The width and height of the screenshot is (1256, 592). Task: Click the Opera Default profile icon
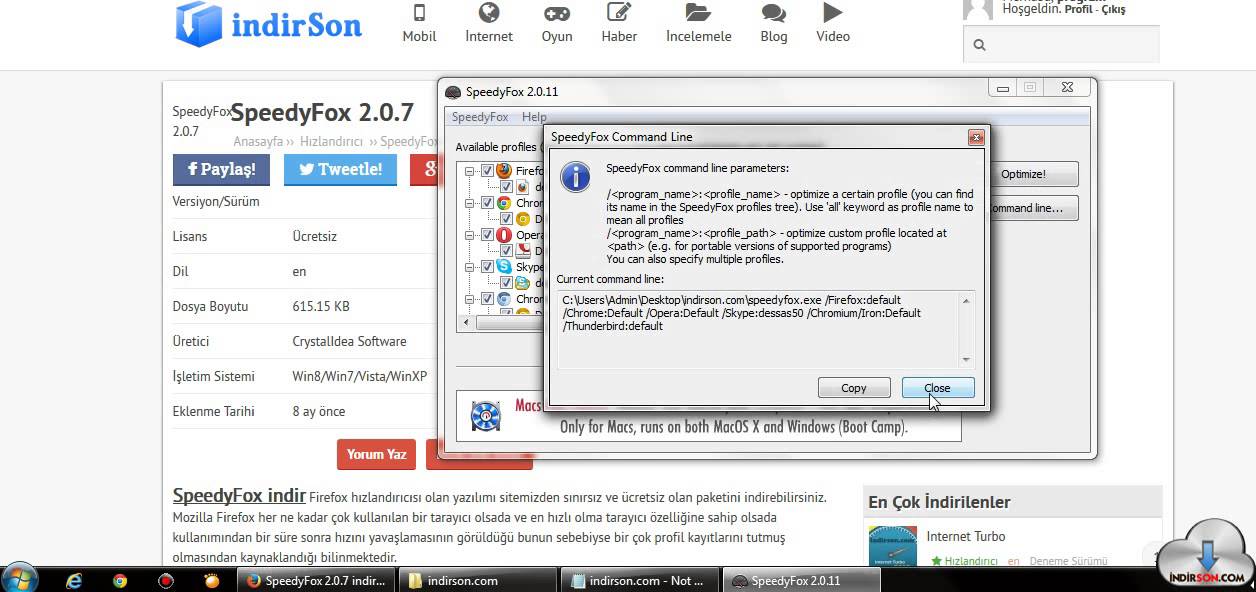524,251
